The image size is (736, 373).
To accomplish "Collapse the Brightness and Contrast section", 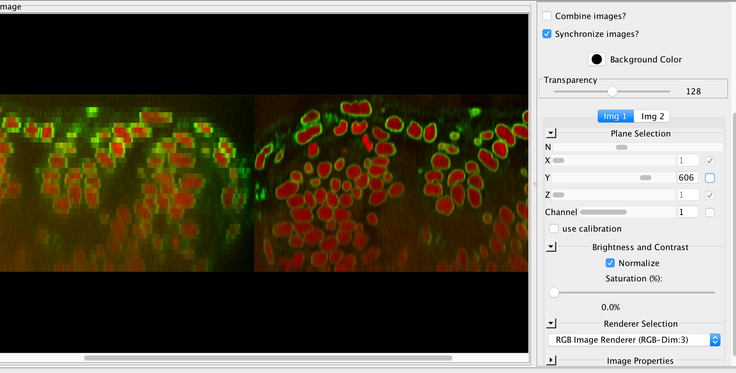I will pos(551,247).
